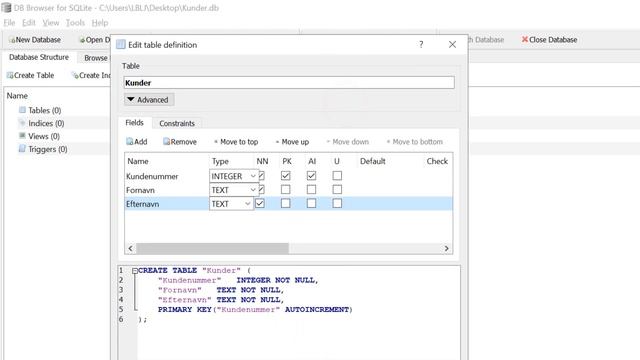Open the Tools menu

(x=75, y=23)
